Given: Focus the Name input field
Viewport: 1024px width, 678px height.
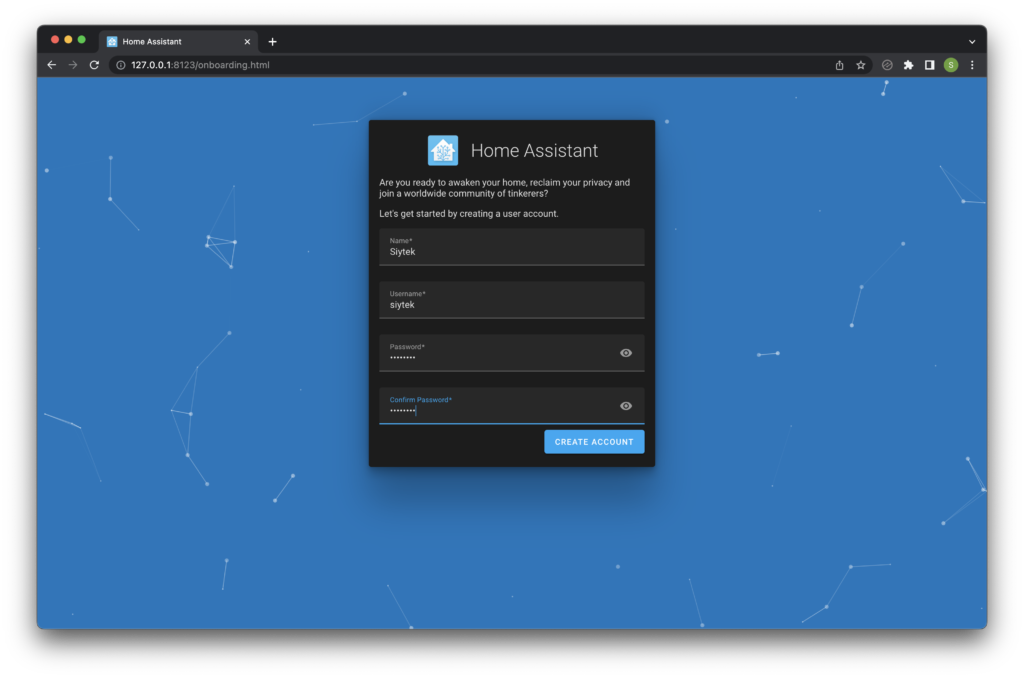Looking at the screenshot, I should point(511,247).
